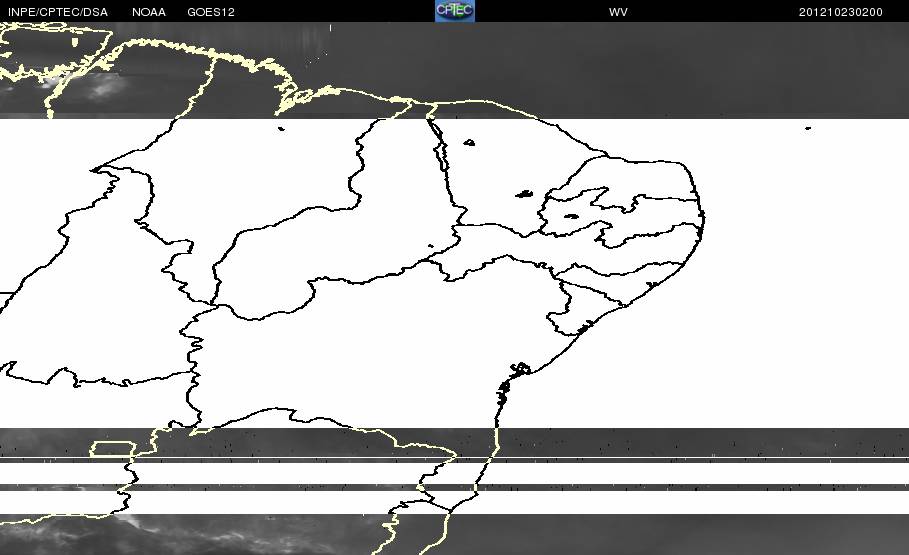909x555 pixels.
Task: Click the WV channel label
Action: [618, 12]
